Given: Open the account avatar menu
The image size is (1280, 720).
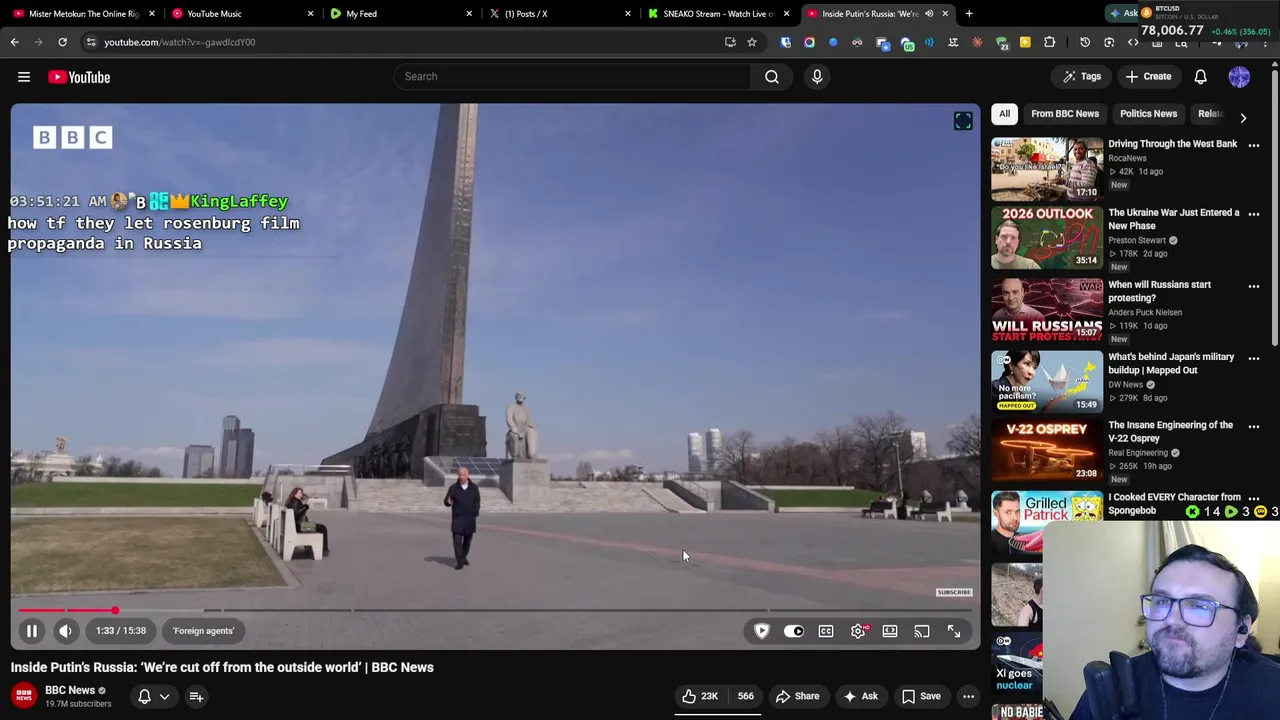Looking at the screenshot, I should (x=1239, y=76).
